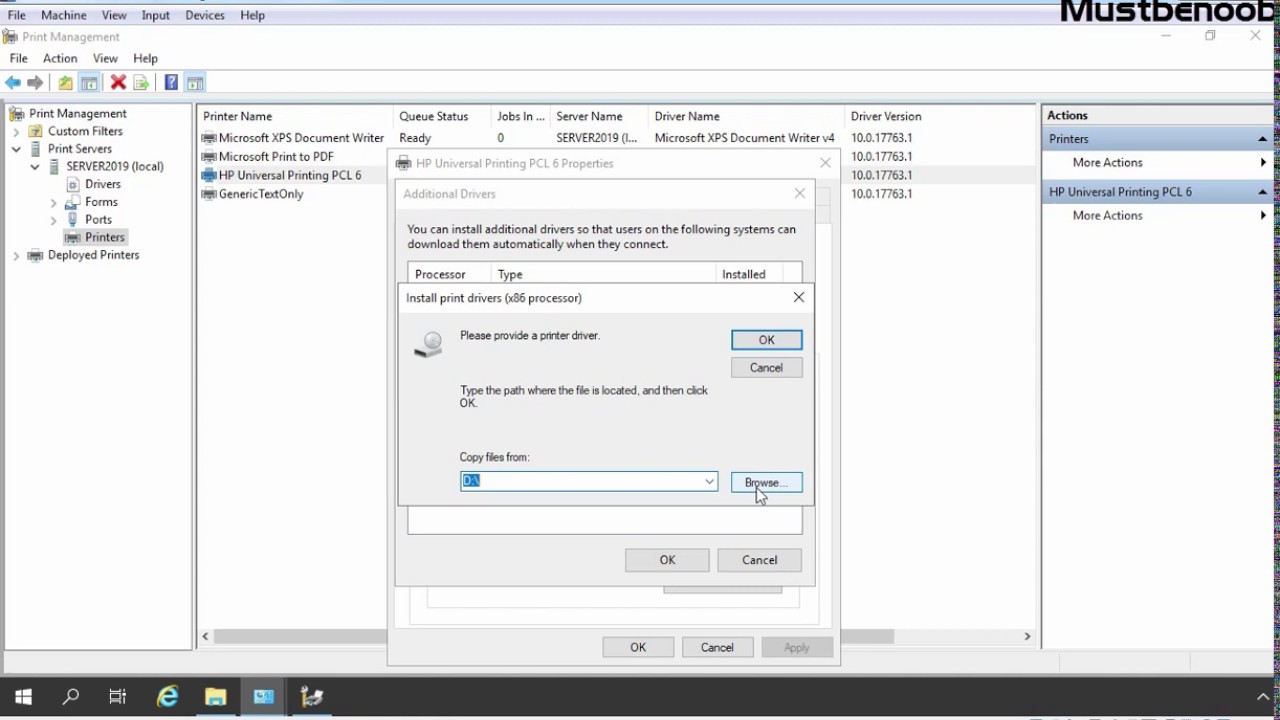Click the Forms icon in the tree
The height and width of the screenshot is (720, 1280).
73,202
